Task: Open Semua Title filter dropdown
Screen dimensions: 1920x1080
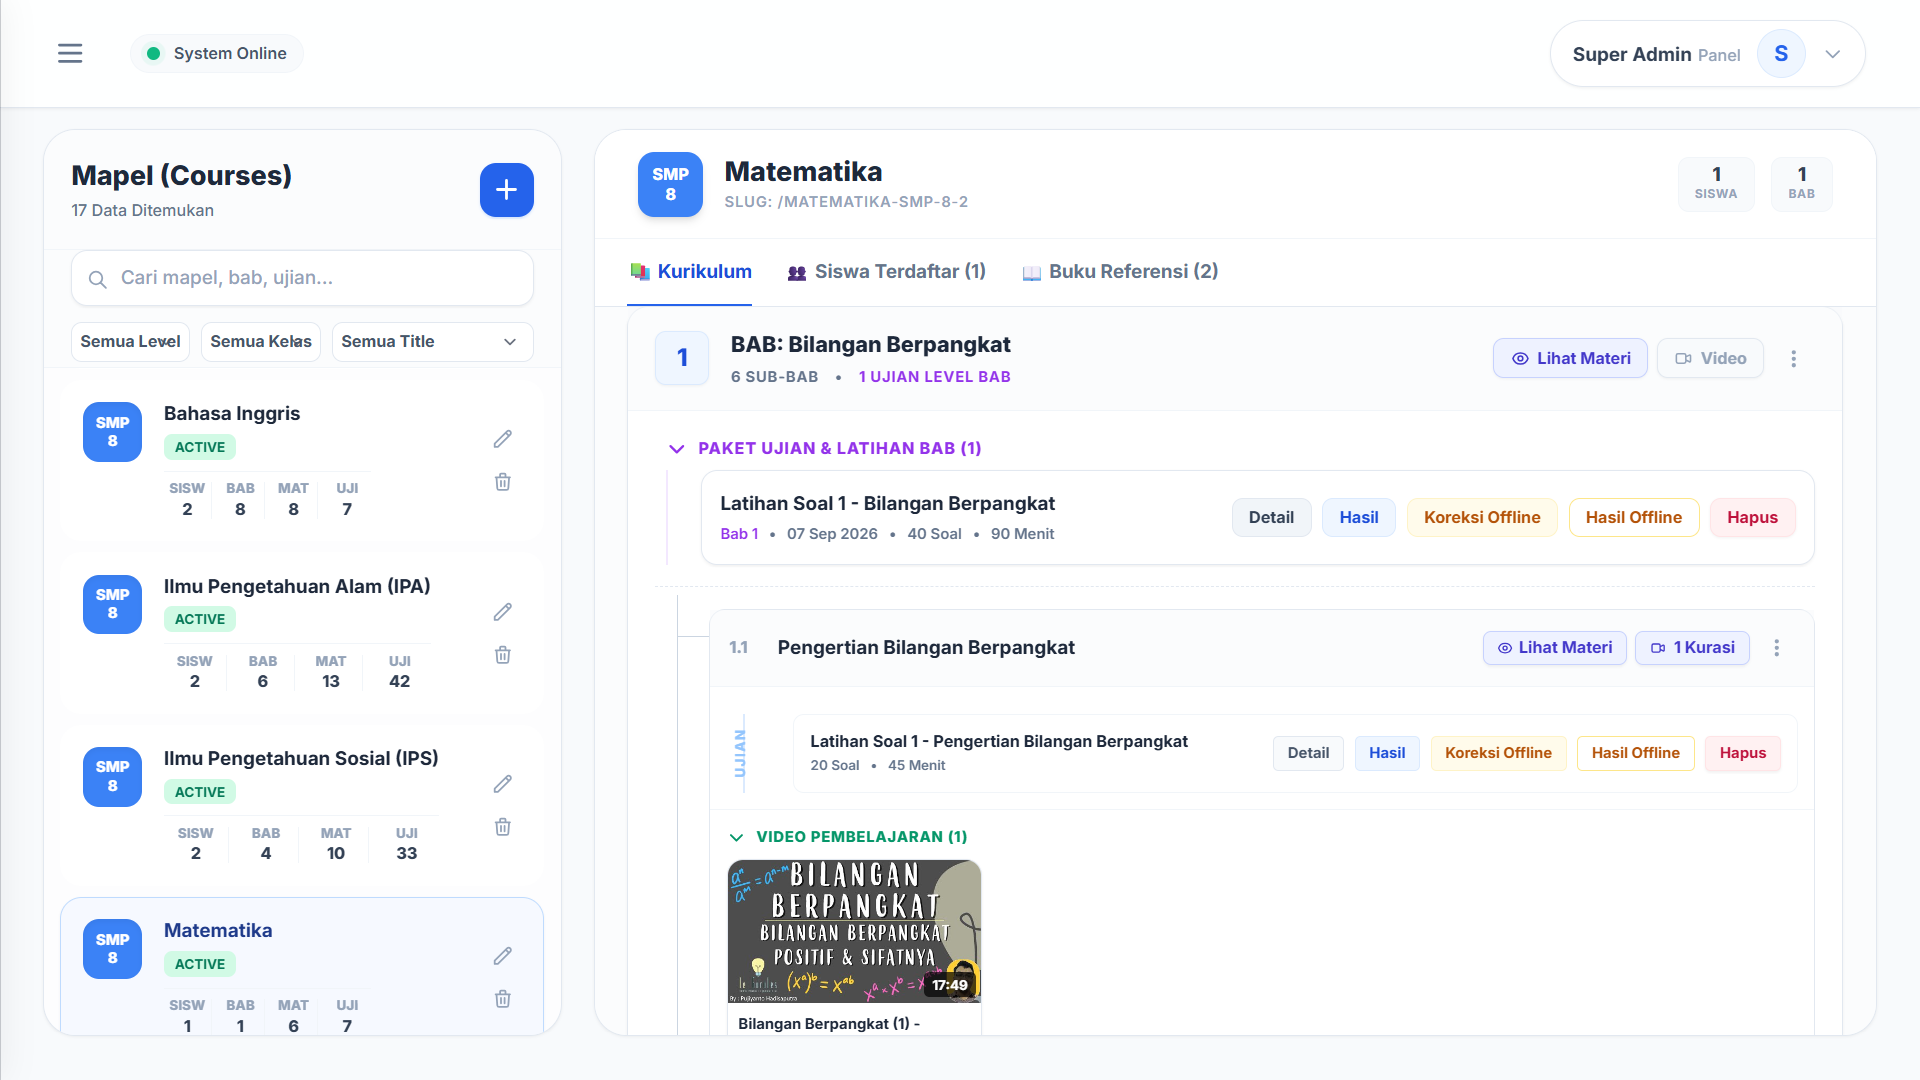Action: pyautogui.click(x=432, y=341)
